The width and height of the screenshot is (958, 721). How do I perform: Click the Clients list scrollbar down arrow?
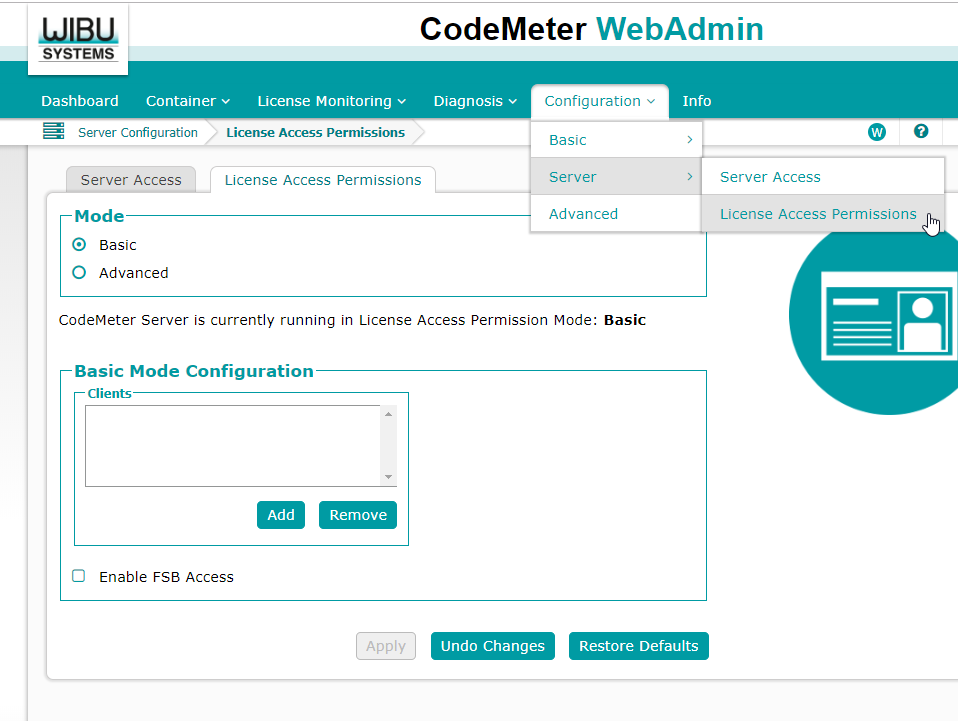coord(389,478)
